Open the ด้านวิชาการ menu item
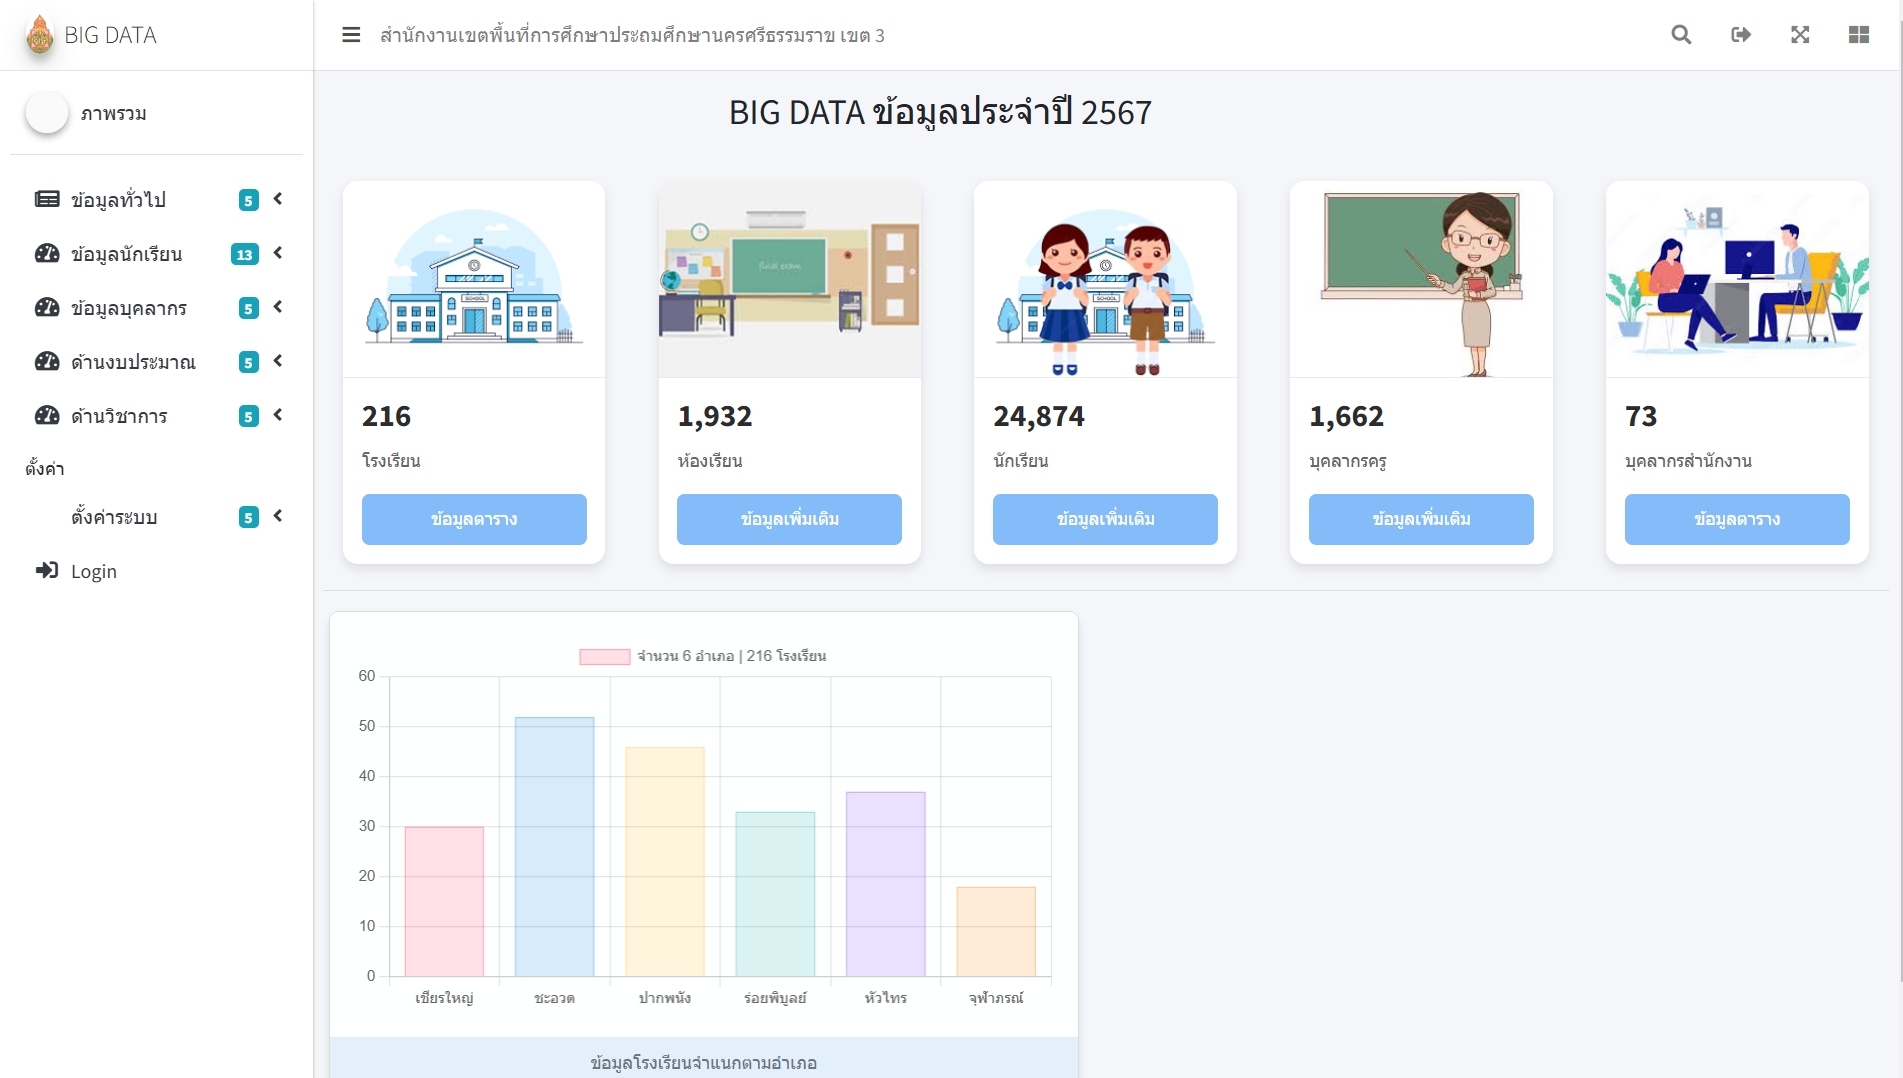This screenshot has width=1903, height=1078. click(x=119, y=416)
